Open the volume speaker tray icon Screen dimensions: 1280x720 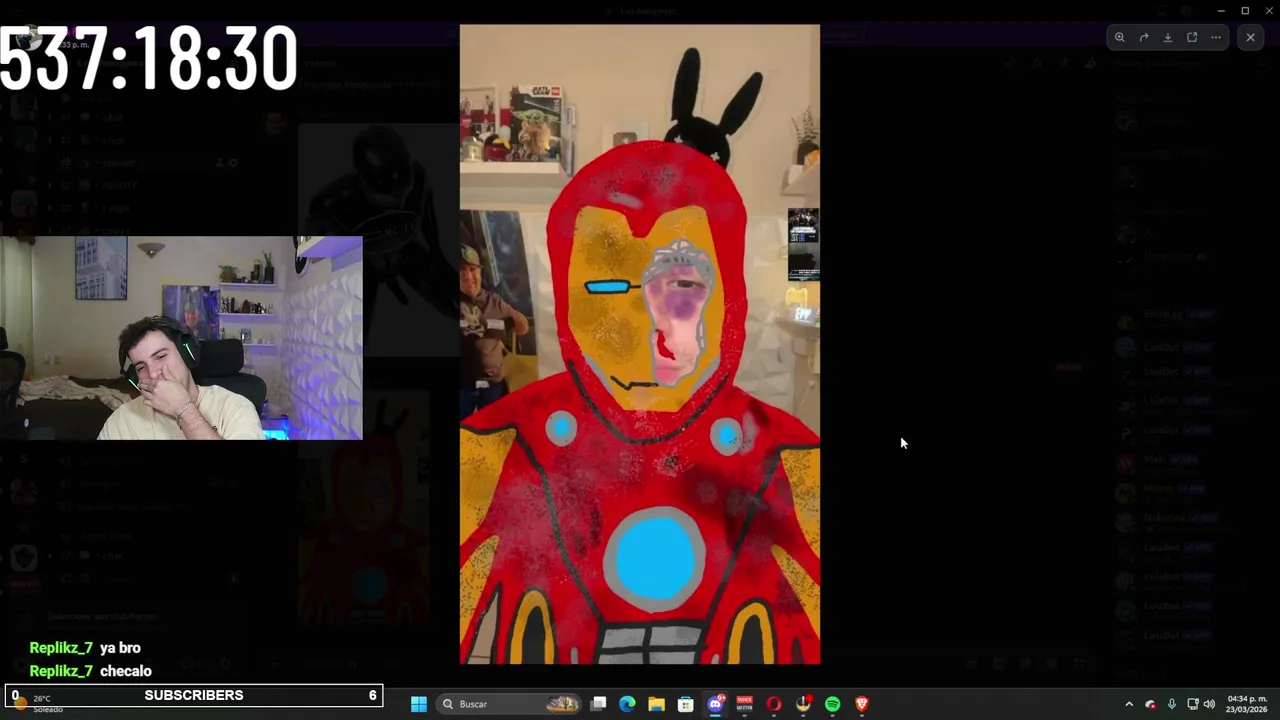(x=1209, y=704)
